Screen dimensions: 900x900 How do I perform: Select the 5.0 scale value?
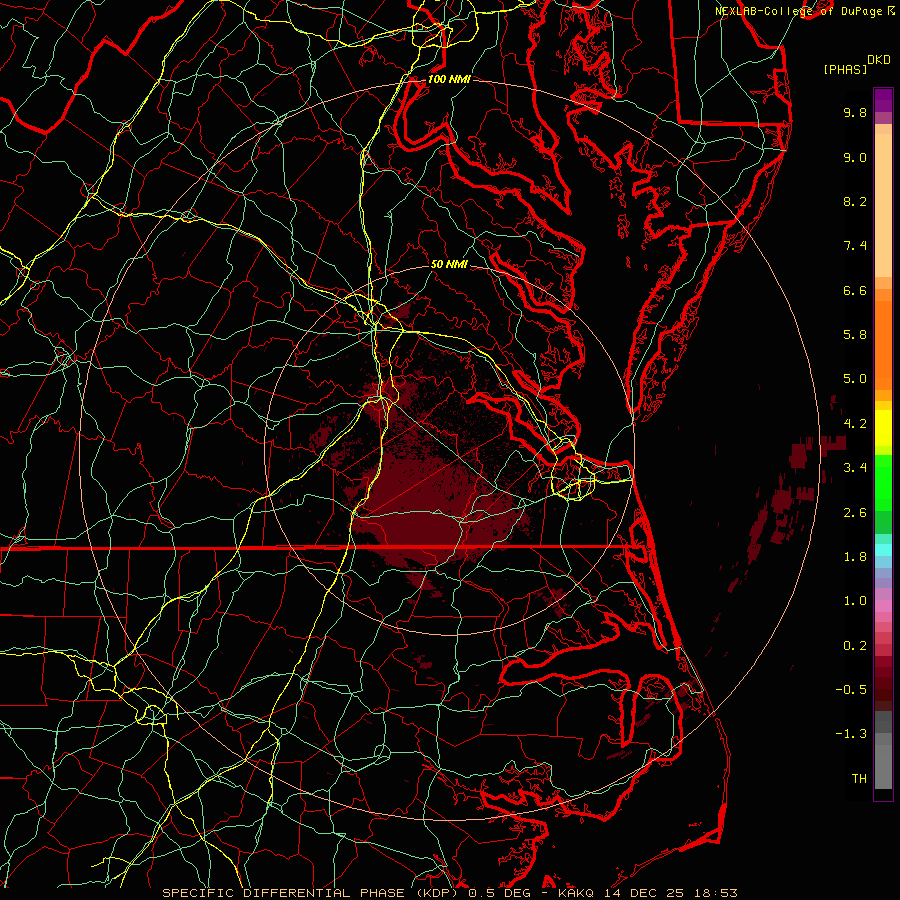click(855, 379)
